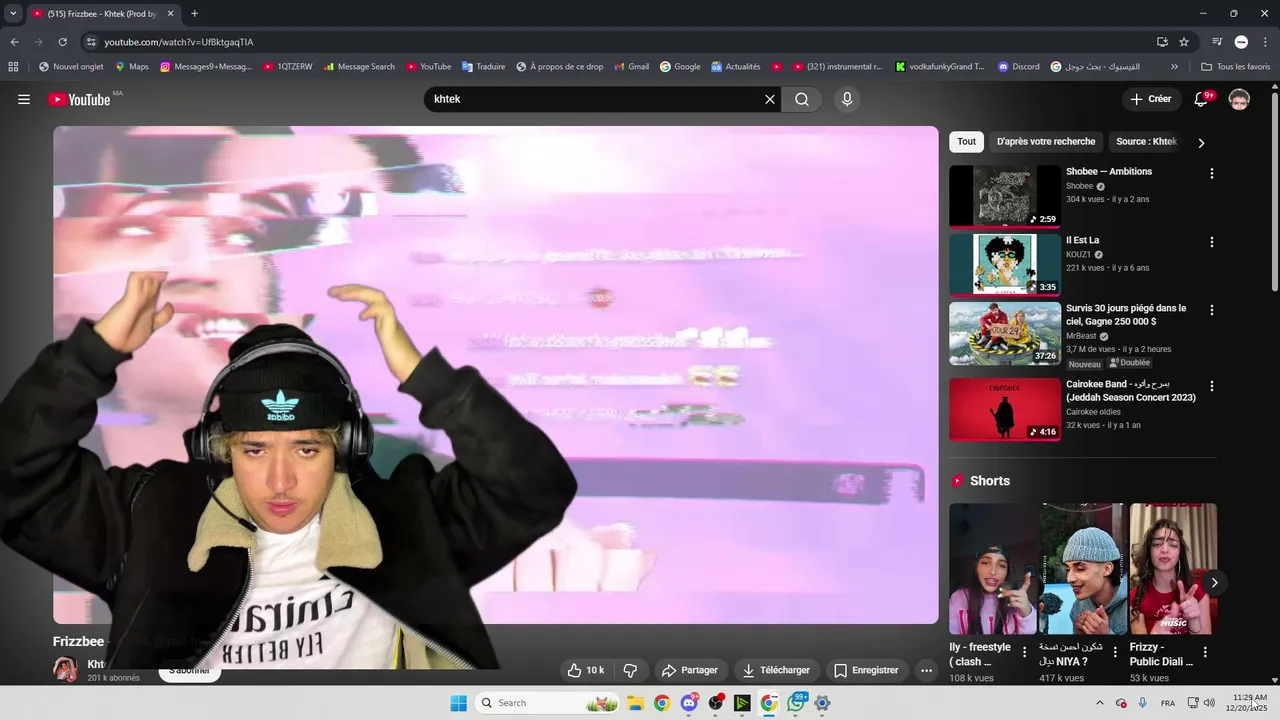1280x720 pixels.
Task: Open the Windows Start menu
Action: coord(458,703)
